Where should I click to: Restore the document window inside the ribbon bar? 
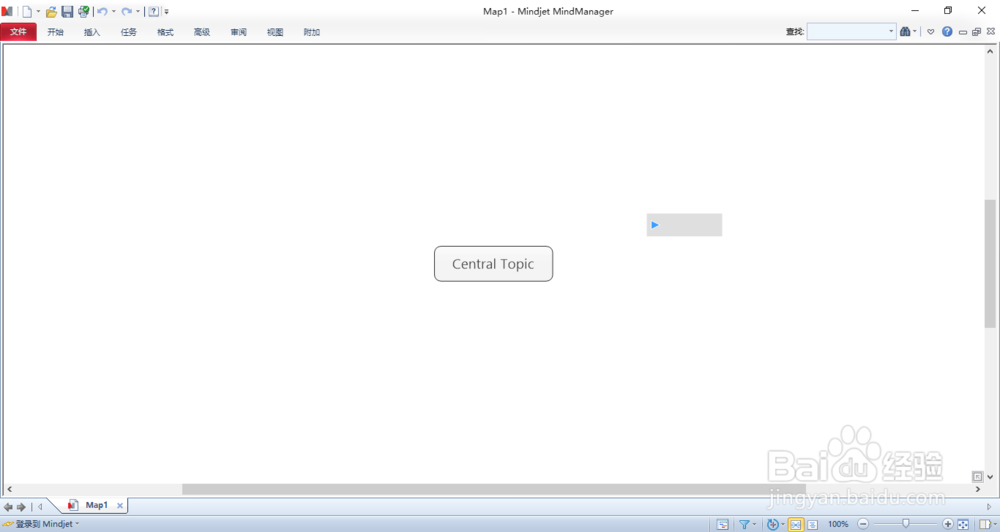[x=976, y=32]
